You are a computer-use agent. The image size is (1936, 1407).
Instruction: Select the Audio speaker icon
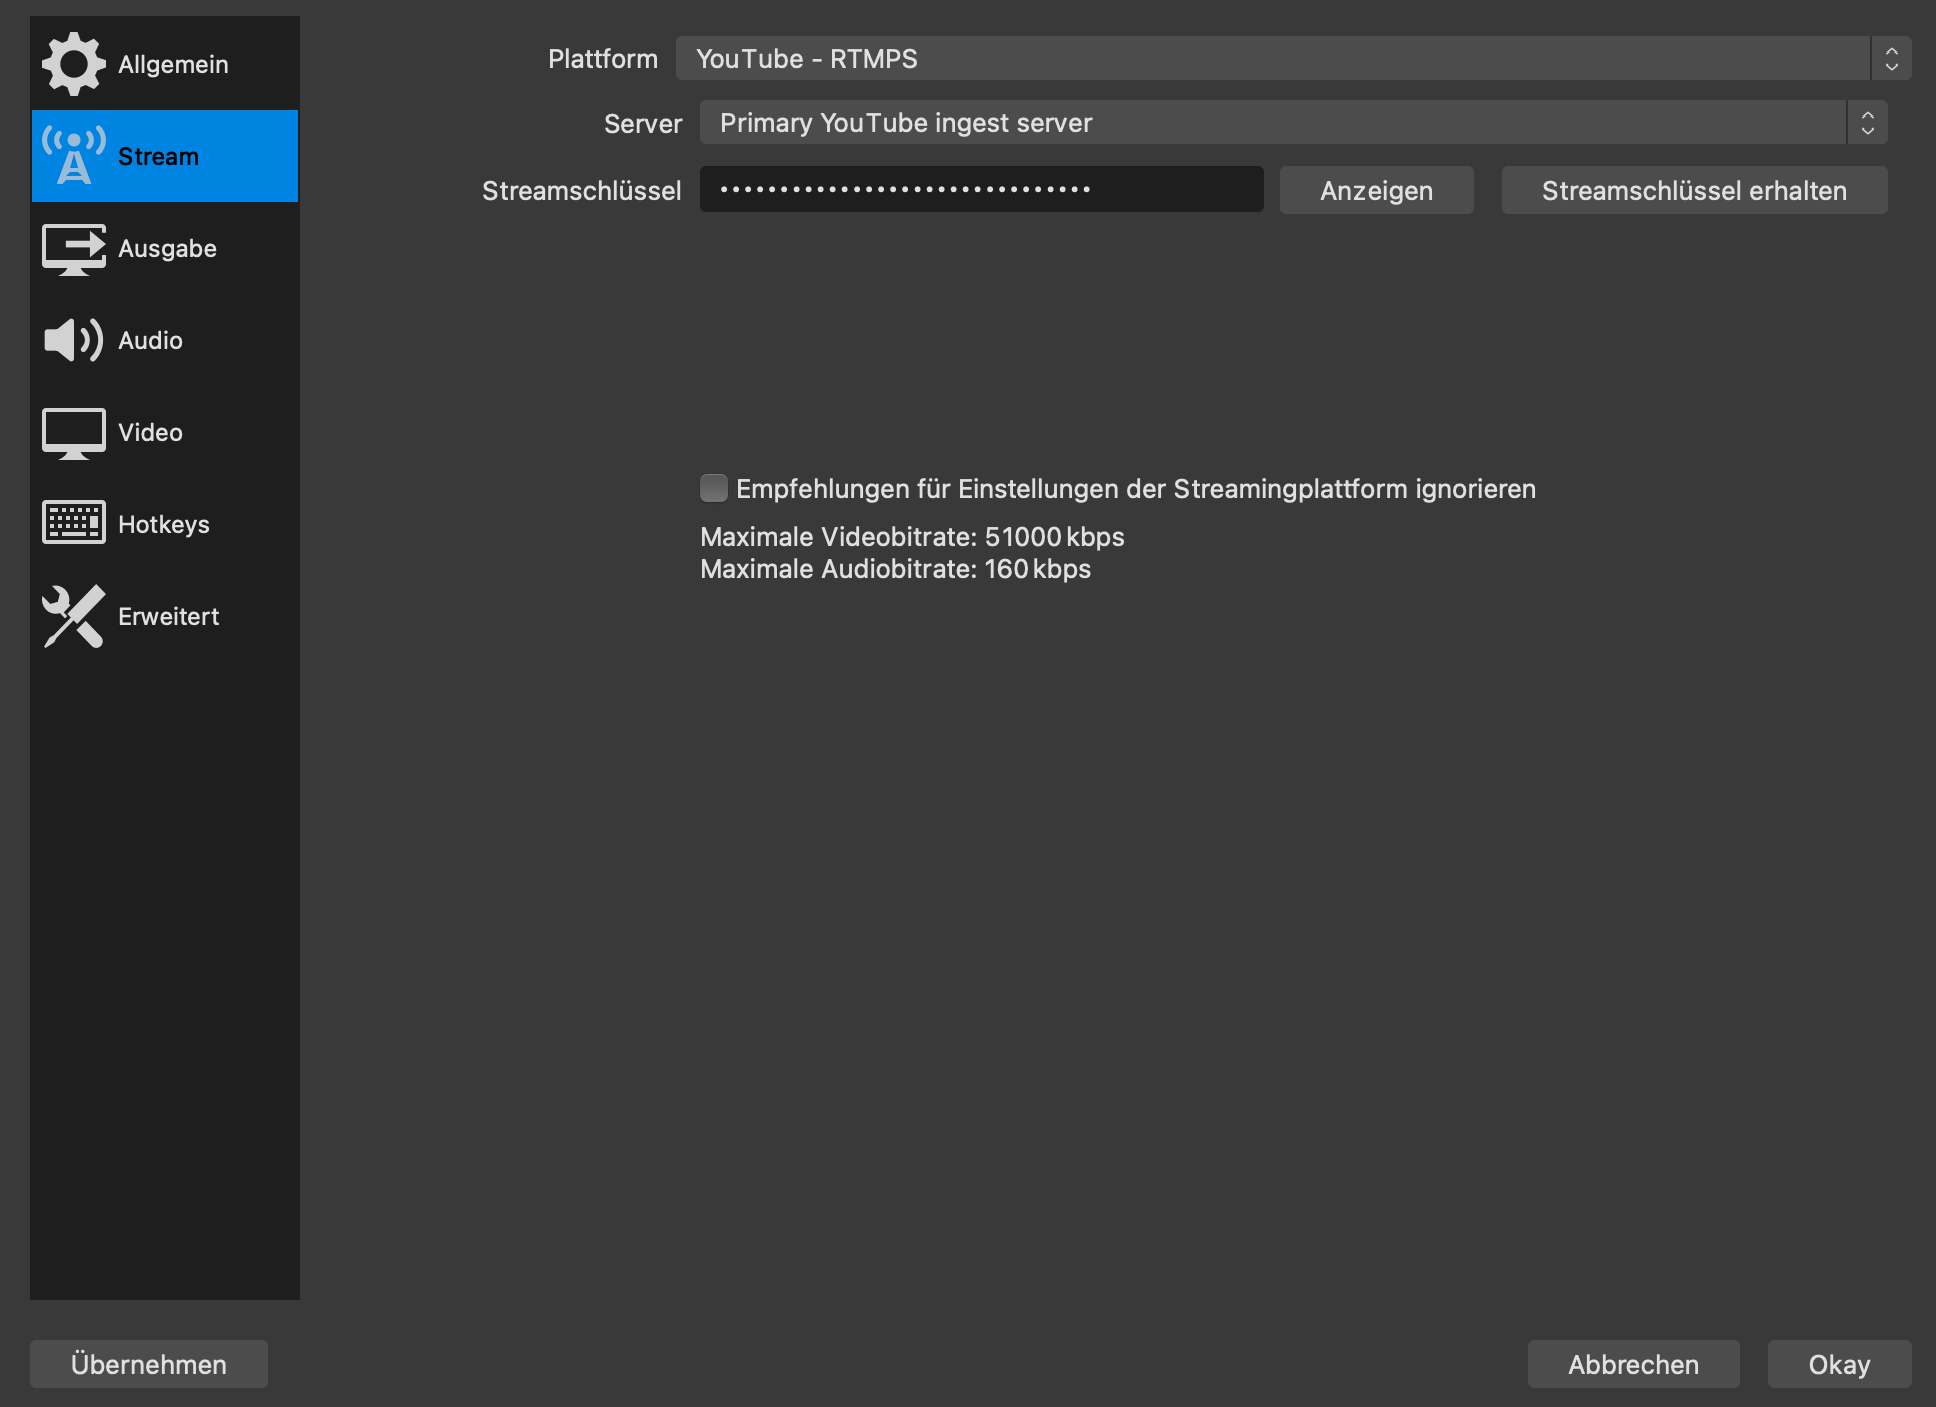[x=71, y=340]
